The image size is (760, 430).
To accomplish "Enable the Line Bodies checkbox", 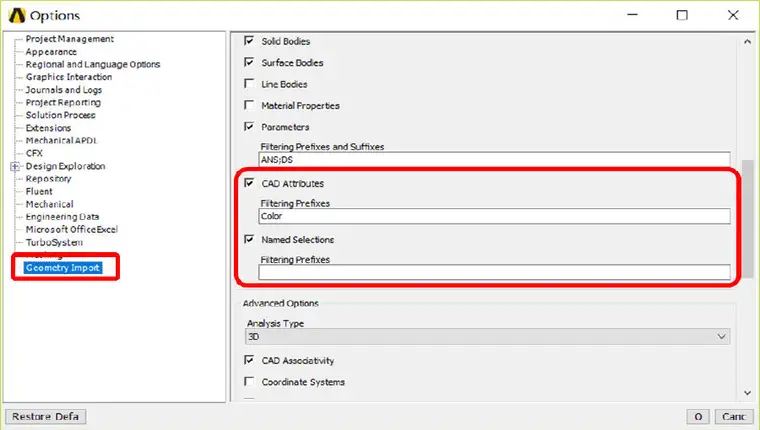I will click(249, 83).
